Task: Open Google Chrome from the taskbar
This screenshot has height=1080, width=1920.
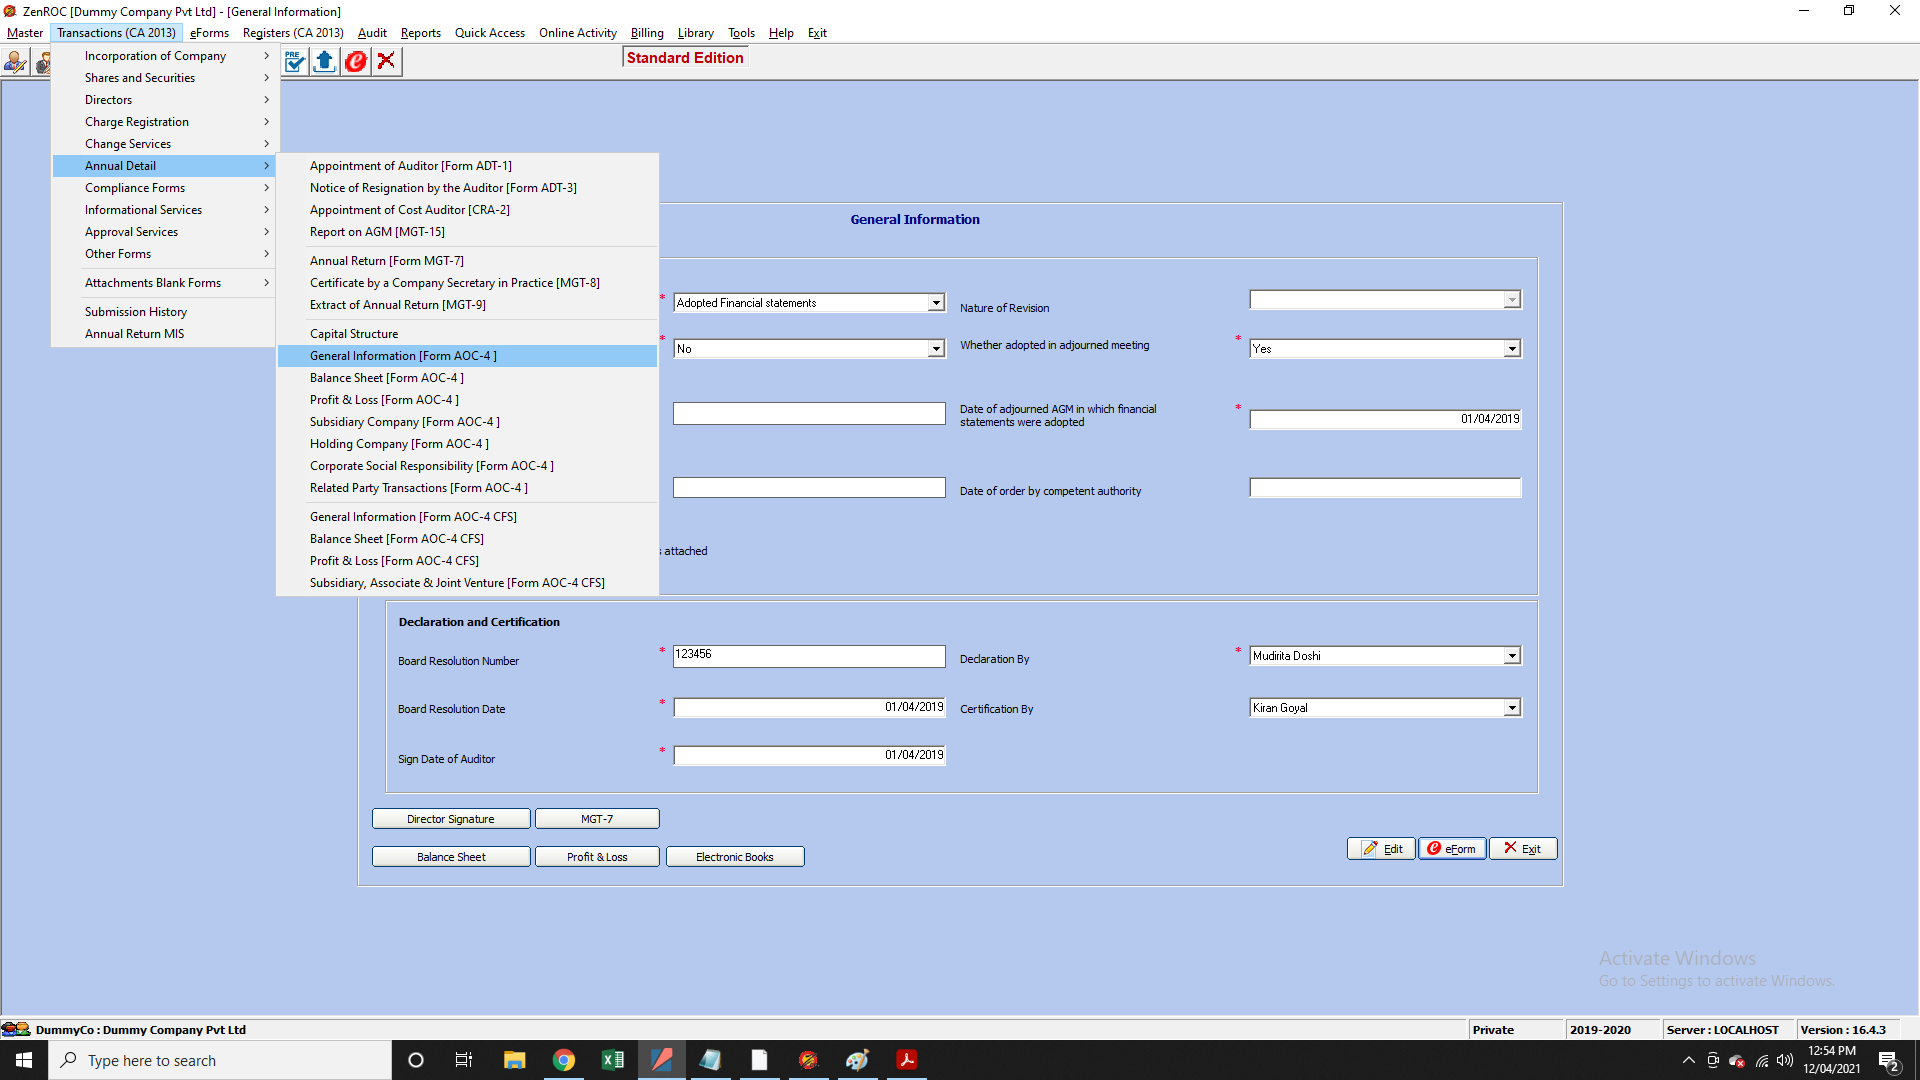Action: (564, 1060)
